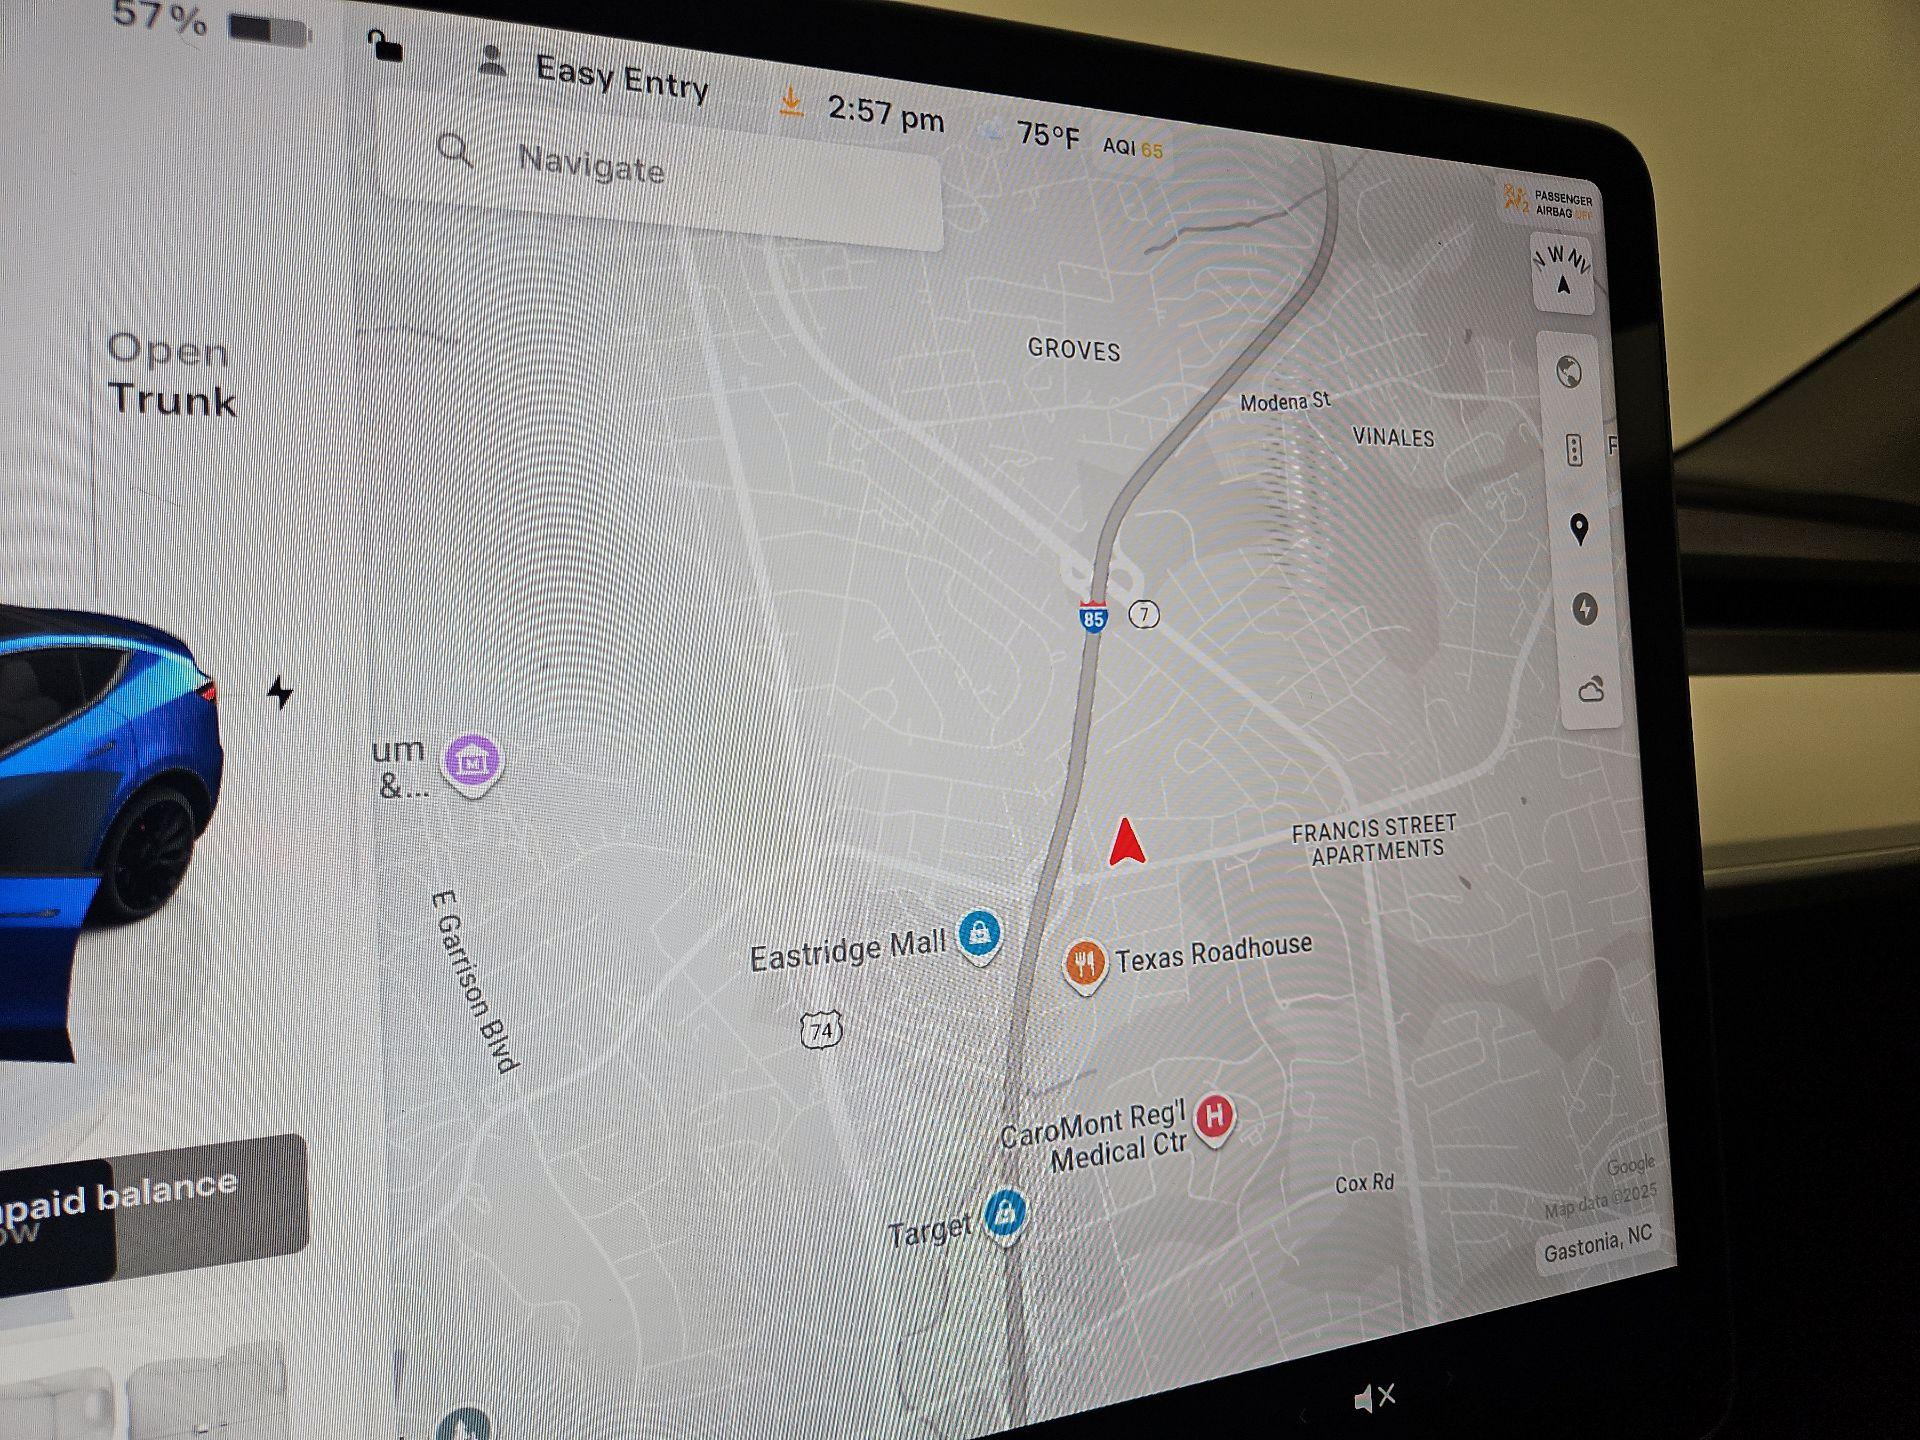Select CaroMont Reg'l Medical Ctr hospital pin
This screenshot has height=1440, width=1920.
coord(1215,1118)
